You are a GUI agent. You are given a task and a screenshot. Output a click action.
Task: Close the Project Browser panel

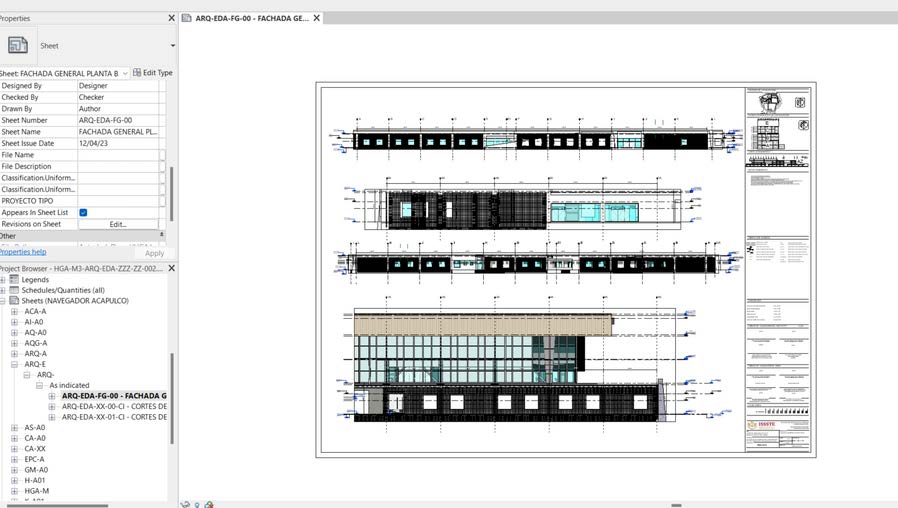pos(171,268)
